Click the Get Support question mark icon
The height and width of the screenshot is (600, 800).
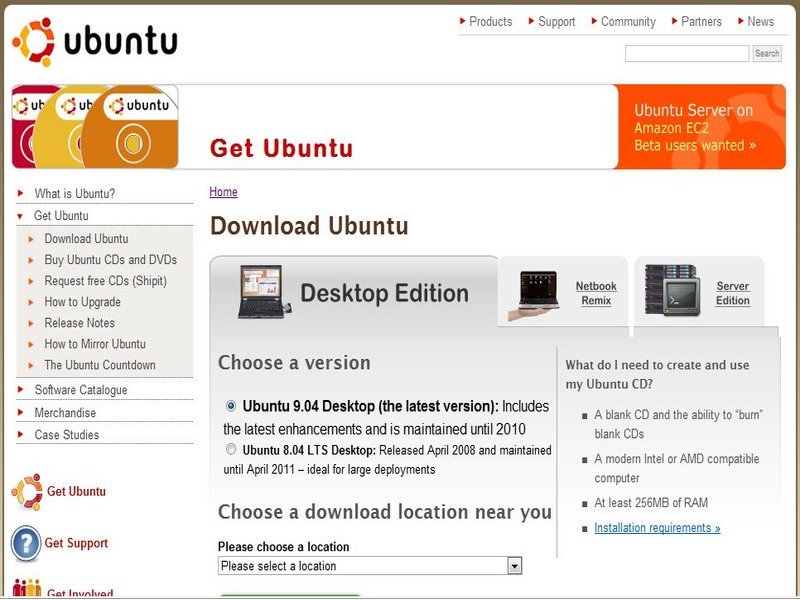26,543
